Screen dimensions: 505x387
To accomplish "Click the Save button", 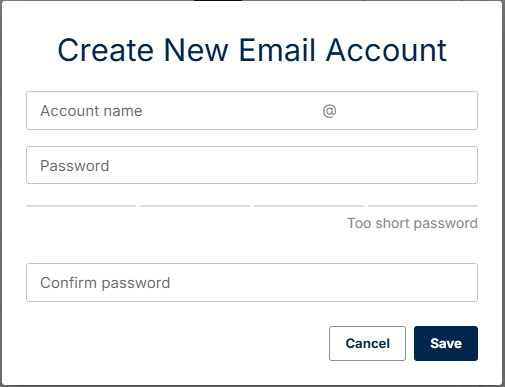I will [x=446, y=343].
